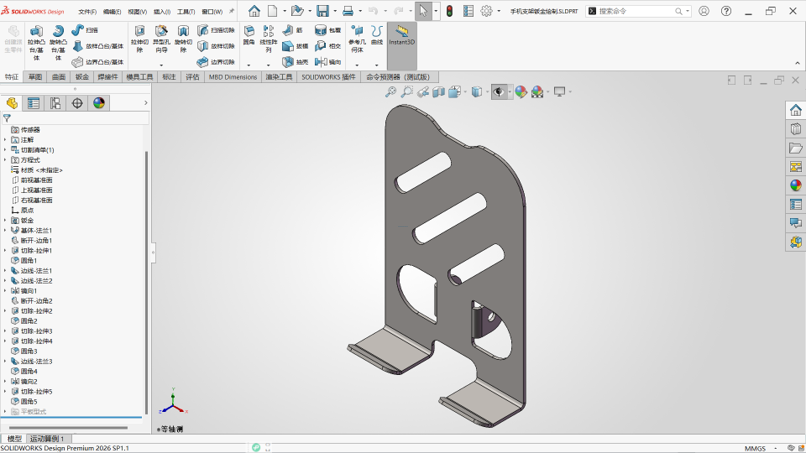Open the 异型孔向导 hole wizard
Viewport: 806px width, 453px height.
pos(161,39)
